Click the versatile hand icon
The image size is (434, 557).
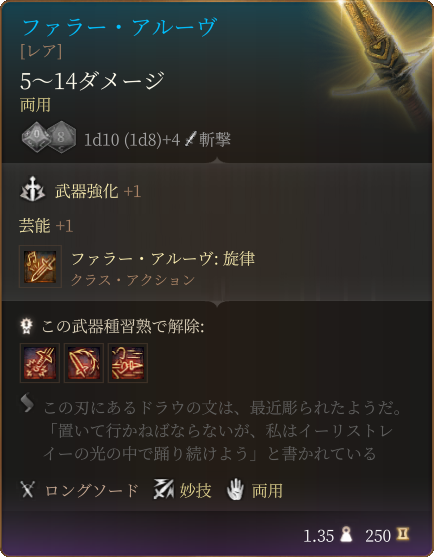(x=235, y=490)
